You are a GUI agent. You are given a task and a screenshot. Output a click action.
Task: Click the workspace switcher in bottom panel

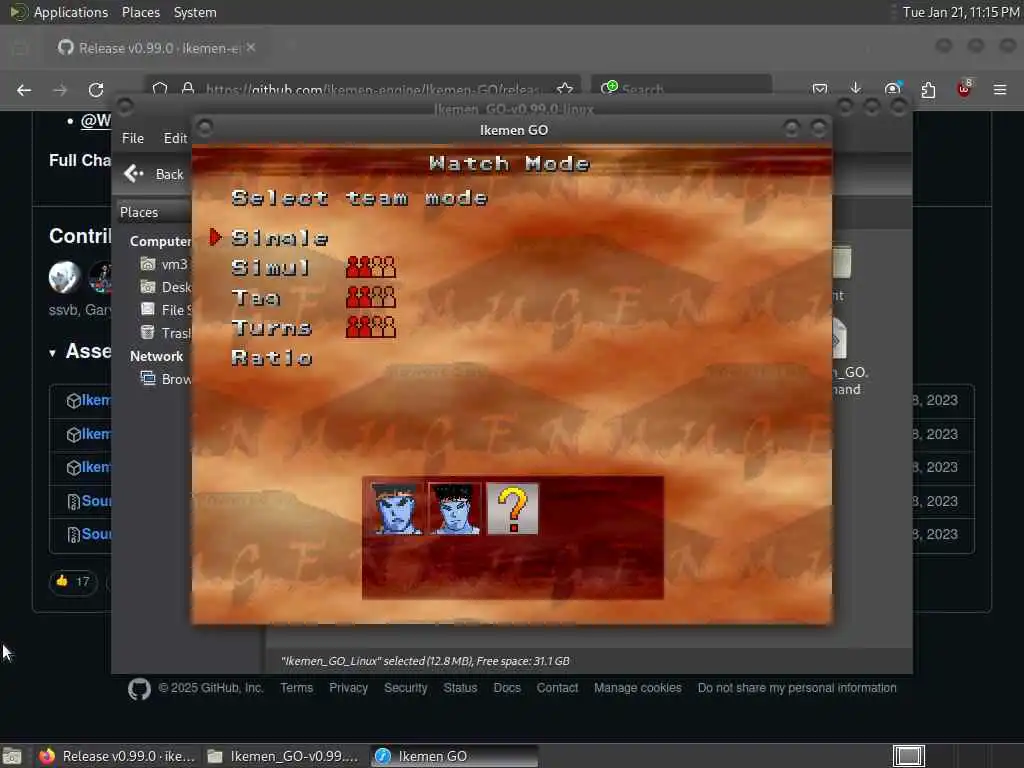(x=908, y=756)
